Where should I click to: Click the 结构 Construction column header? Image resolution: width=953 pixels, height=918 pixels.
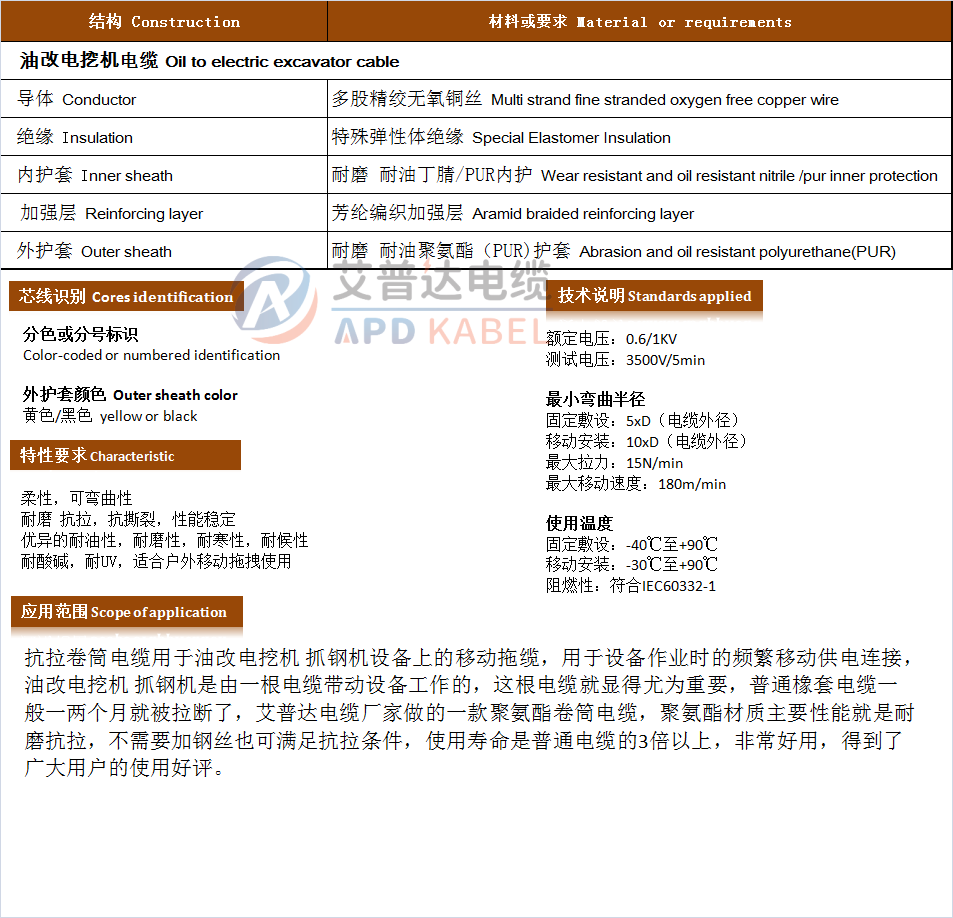(164, 21)
